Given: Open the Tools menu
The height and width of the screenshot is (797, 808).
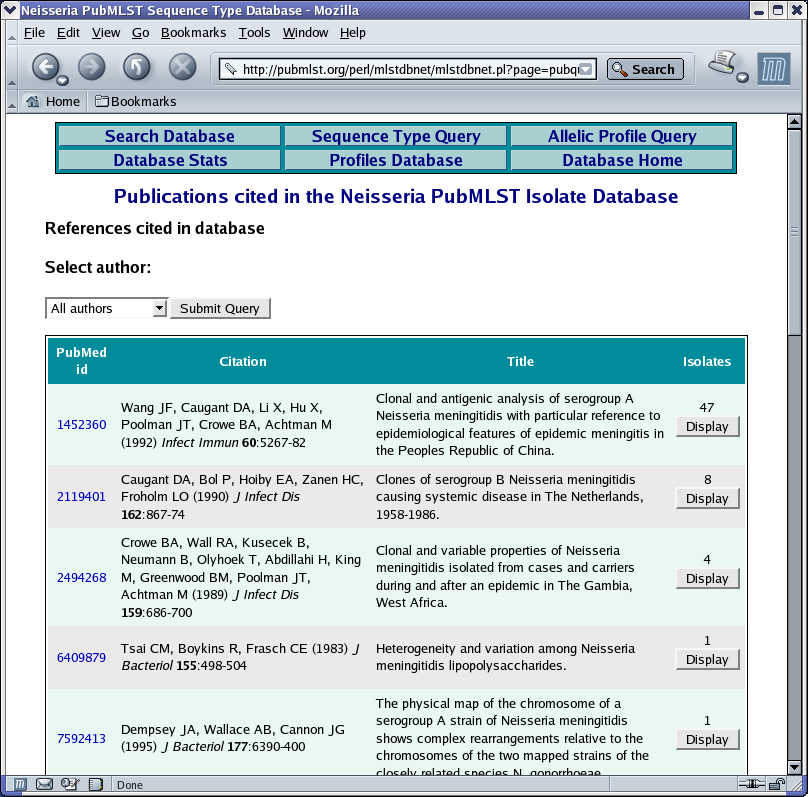Looking at the screenshot, I should [x=254, y=32].
